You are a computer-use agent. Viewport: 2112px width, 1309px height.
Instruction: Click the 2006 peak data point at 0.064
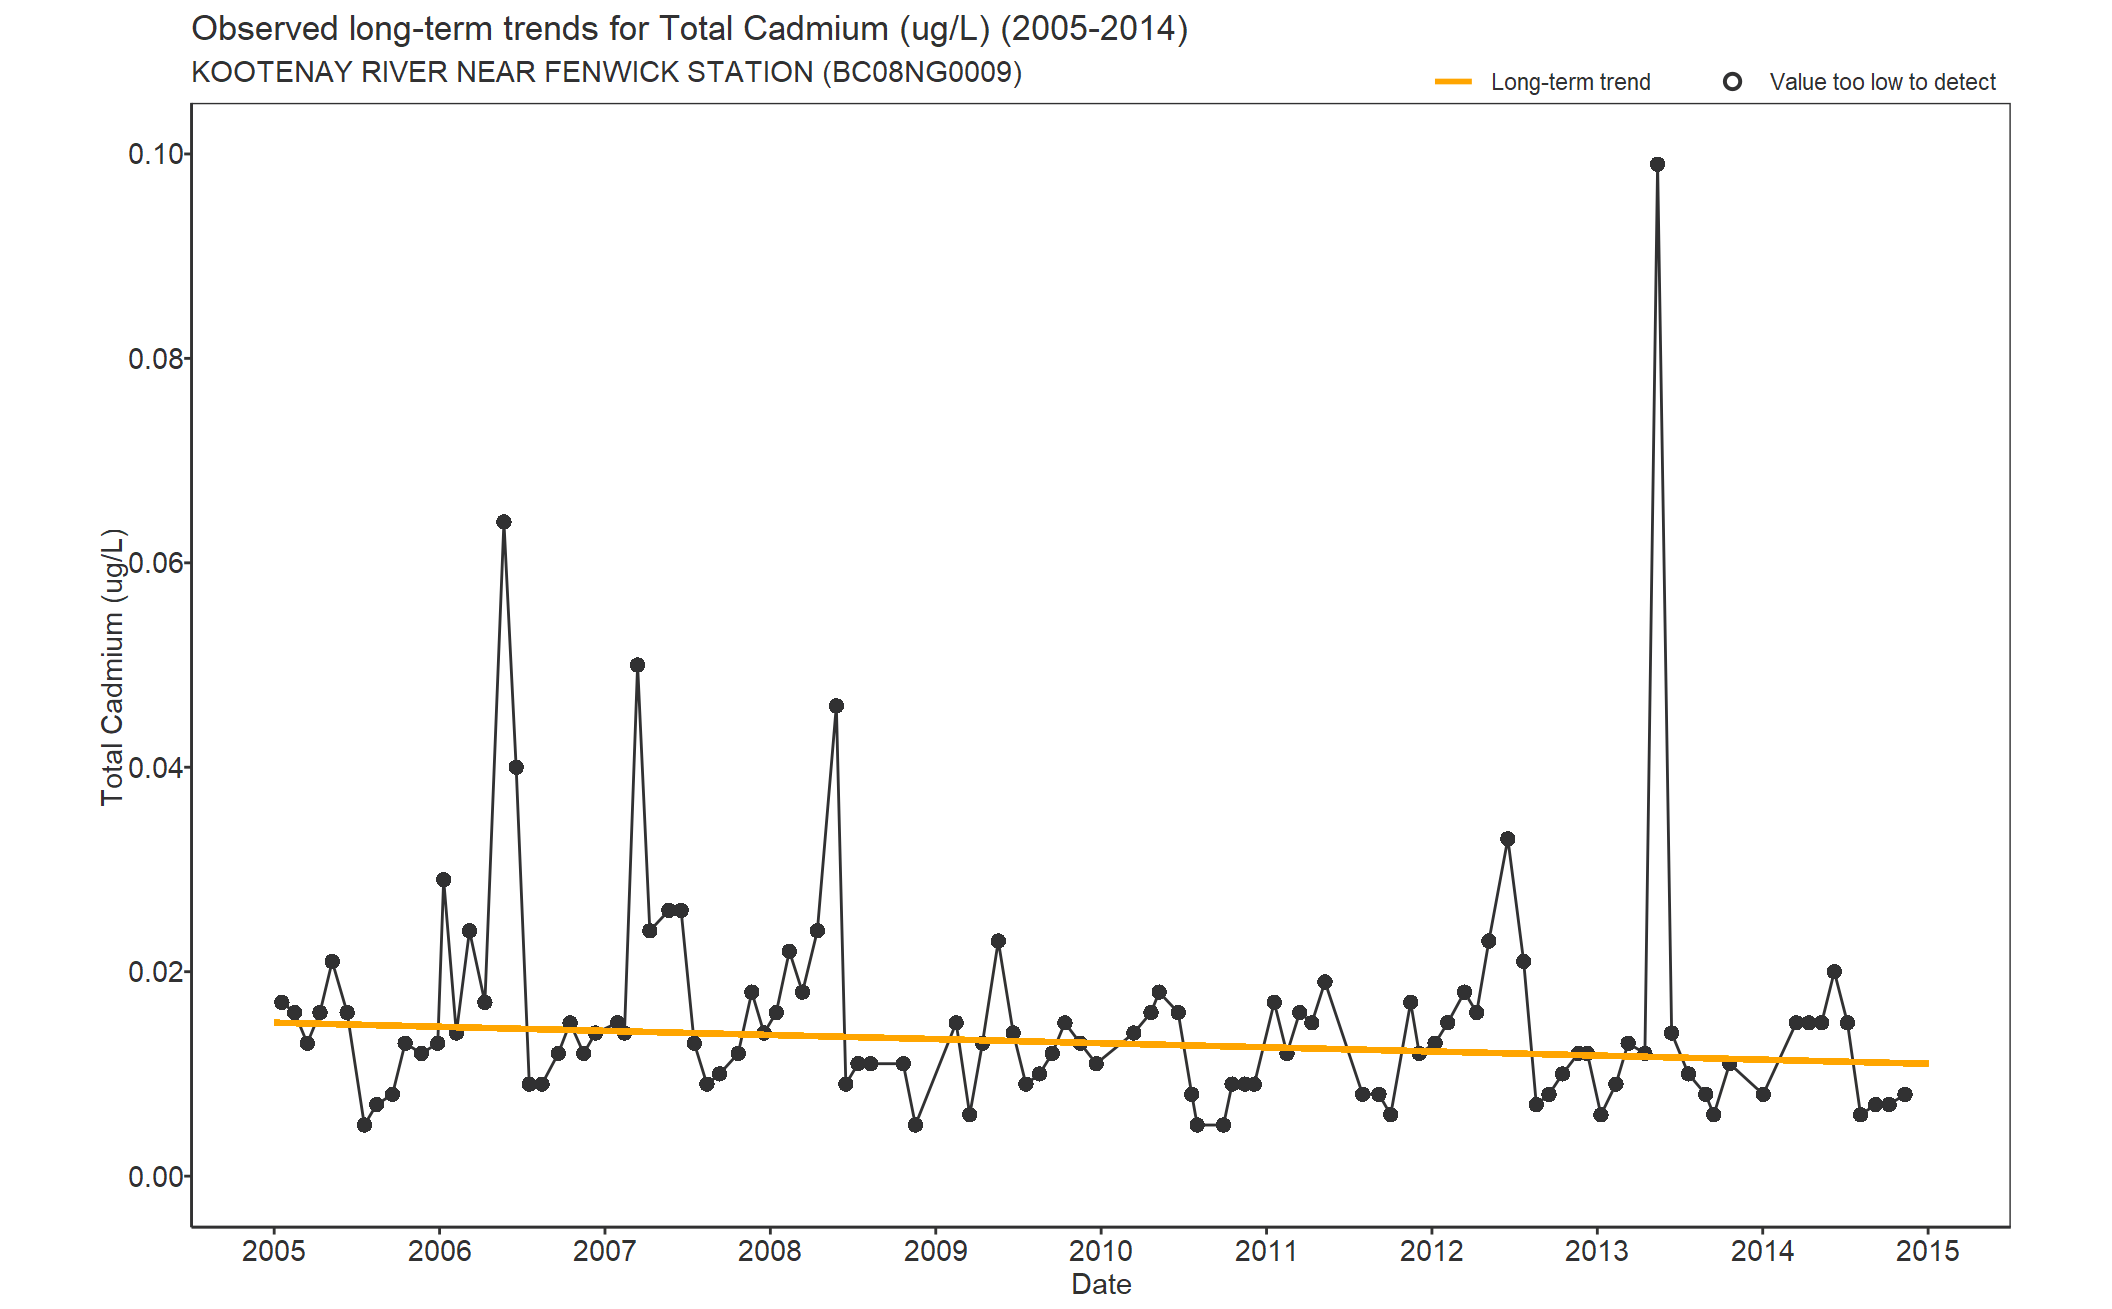(503, 522)
